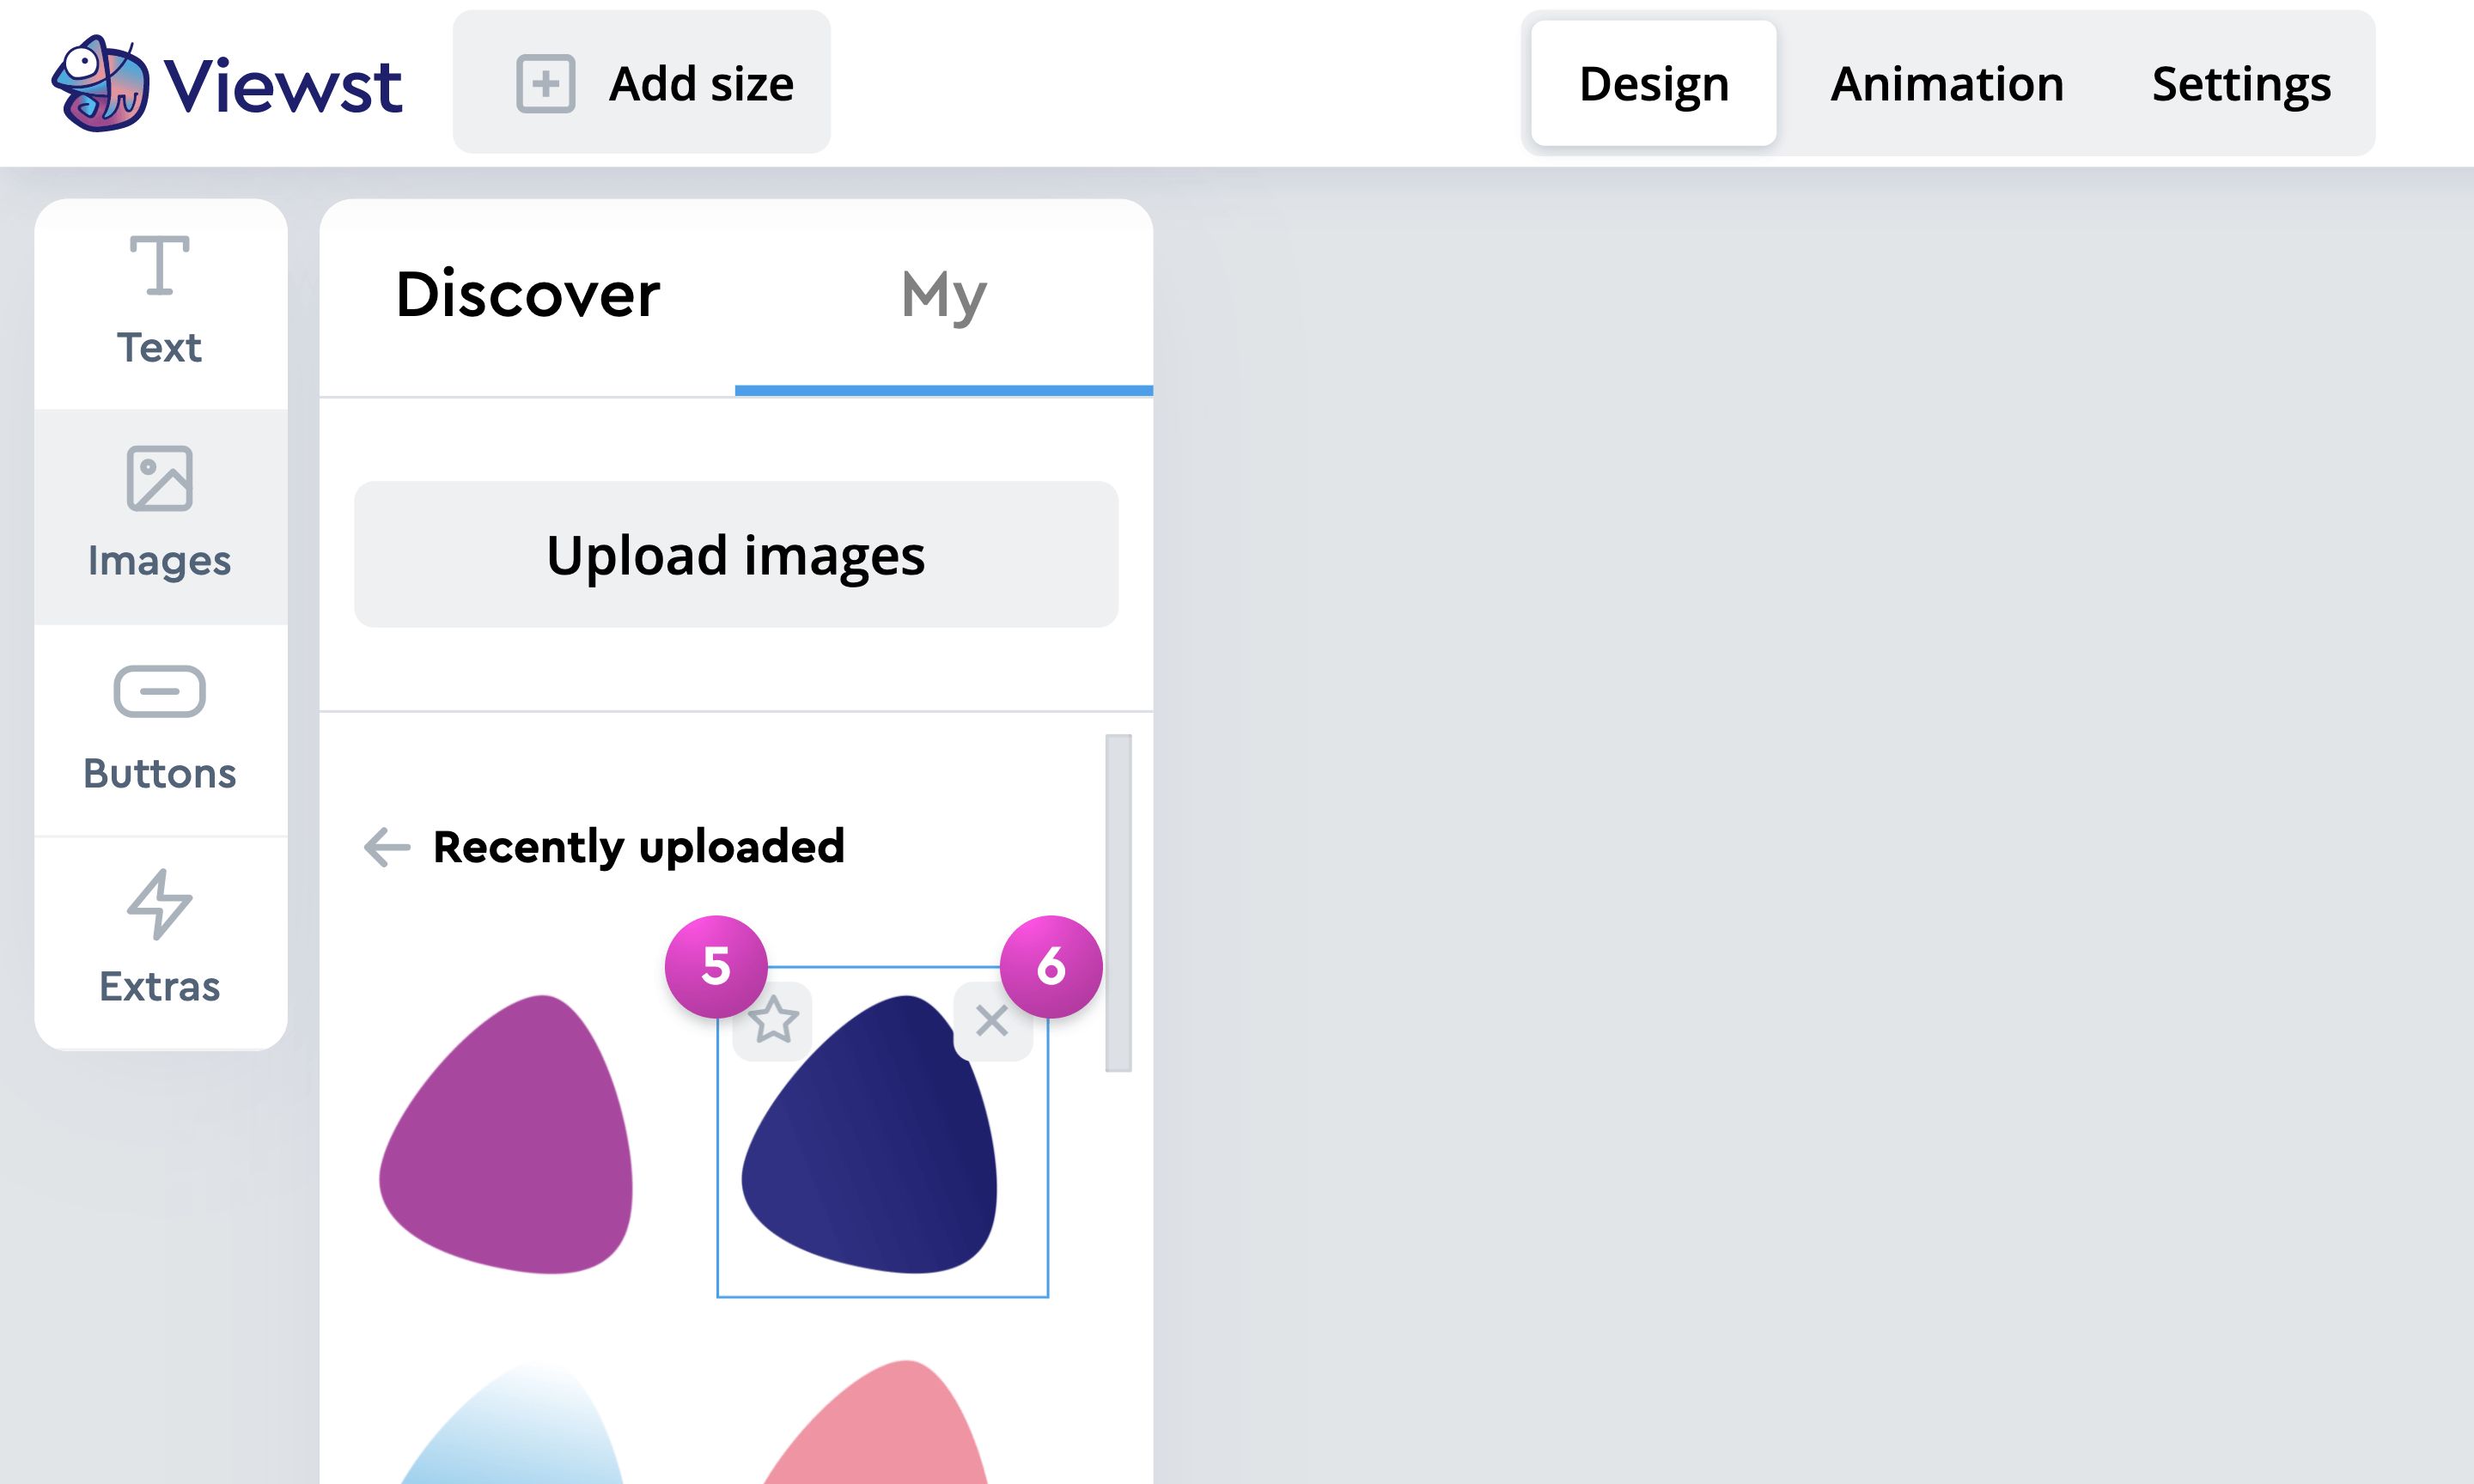Switch to the Discover tab

(x=528, y=296)
